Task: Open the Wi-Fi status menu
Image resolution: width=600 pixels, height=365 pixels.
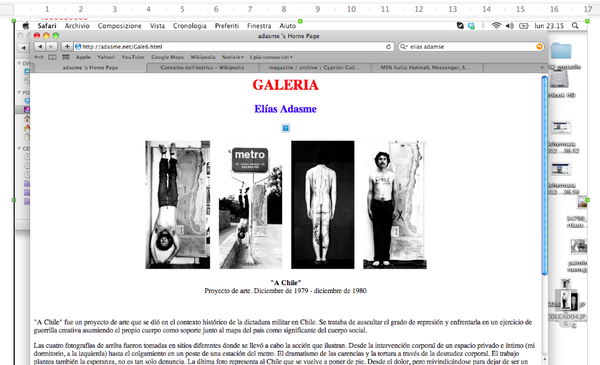Action: click(496, 26)
